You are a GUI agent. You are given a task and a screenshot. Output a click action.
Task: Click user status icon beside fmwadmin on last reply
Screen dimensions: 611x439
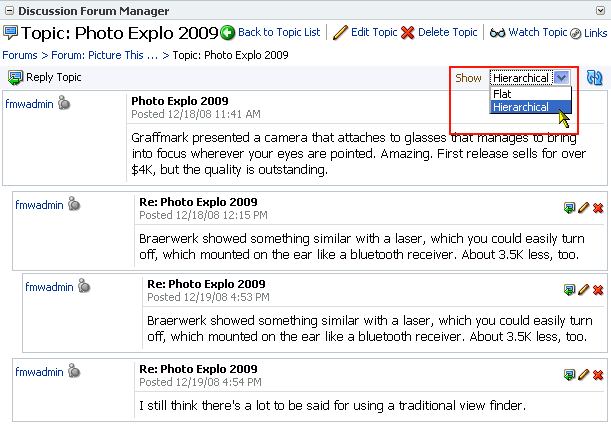coord(74,371)
